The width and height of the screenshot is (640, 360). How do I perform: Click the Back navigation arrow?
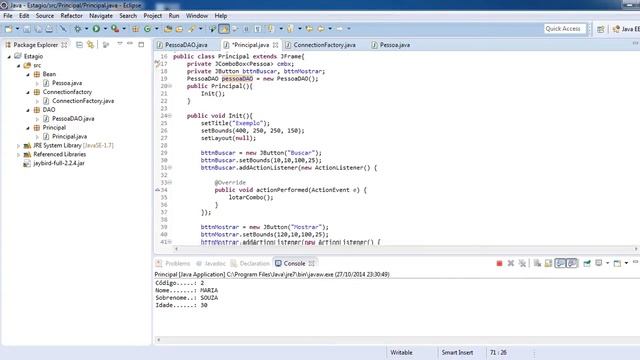321,29
